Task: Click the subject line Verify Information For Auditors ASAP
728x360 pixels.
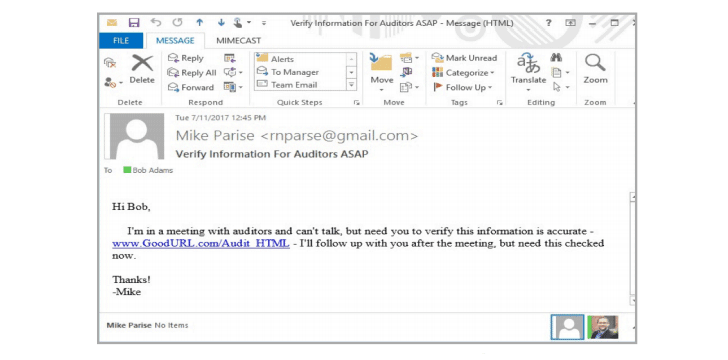Action: 272,154
